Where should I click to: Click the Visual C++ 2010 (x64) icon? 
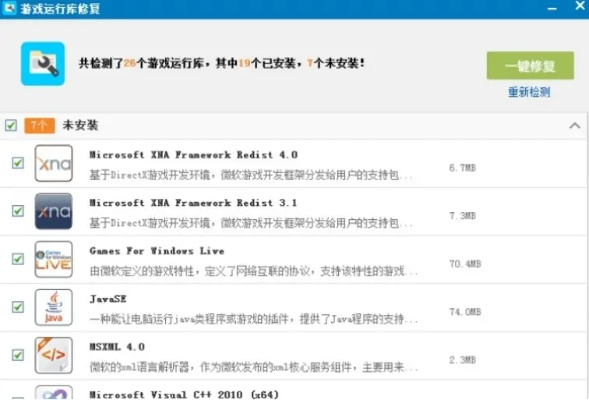click(x=54, y=392)
